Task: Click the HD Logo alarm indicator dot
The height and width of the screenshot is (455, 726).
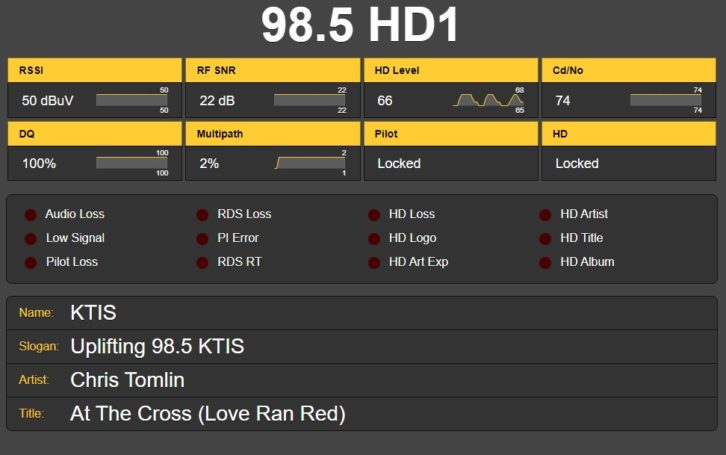Action: point(374,239)
